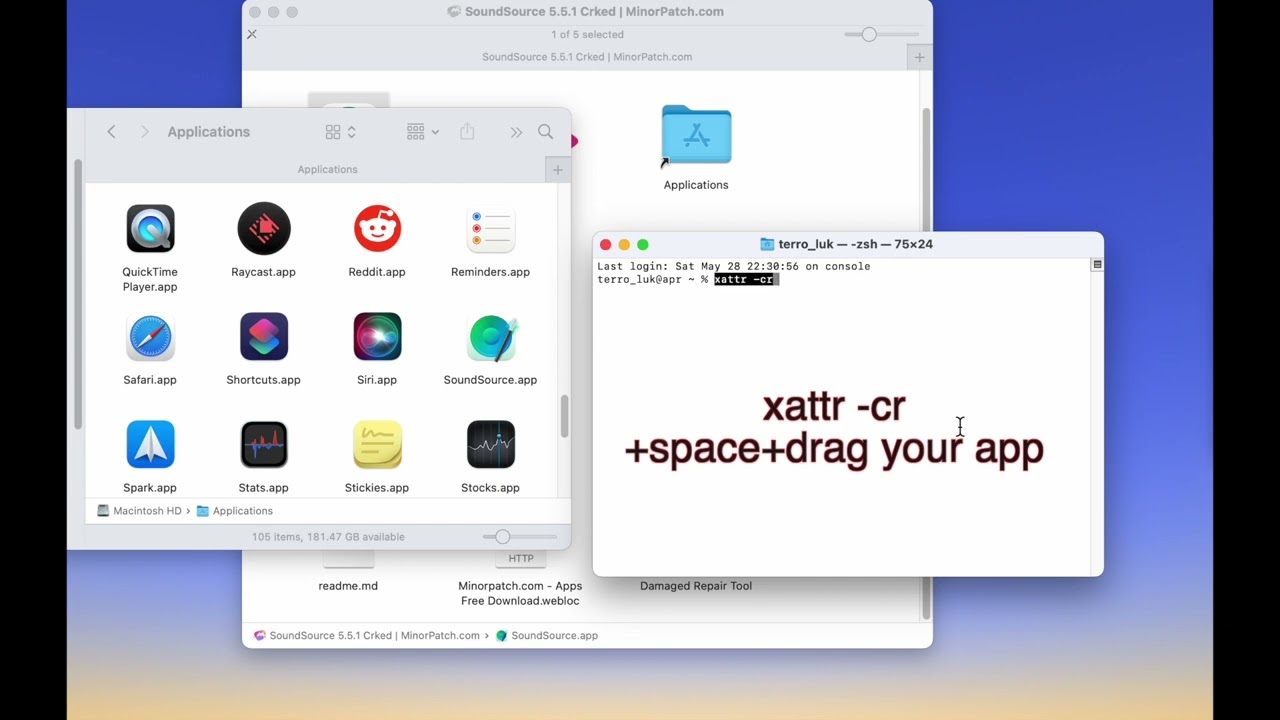Image resolution: width=1280 pixels, height=720 pixels.
Task: Select the Safari.app icon
Action: coord(150,337)
